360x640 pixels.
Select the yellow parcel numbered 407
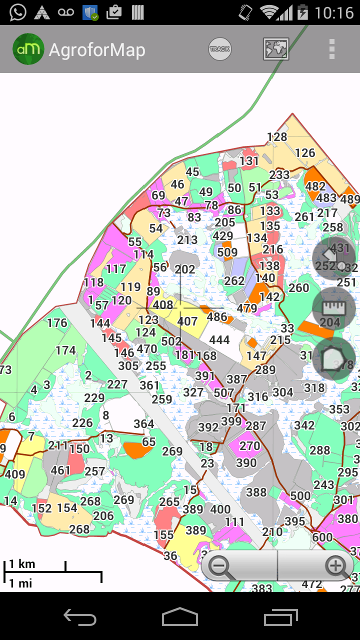(188, 321)
